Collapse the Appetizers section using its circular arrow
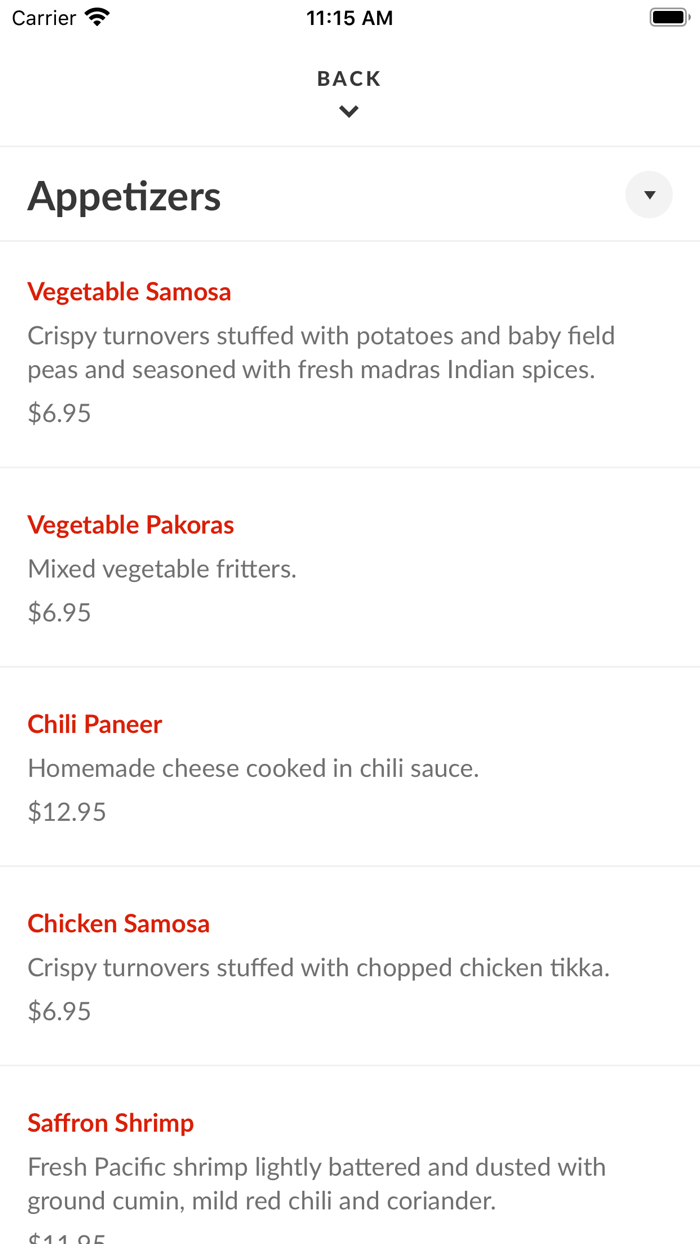 point(648,194)
